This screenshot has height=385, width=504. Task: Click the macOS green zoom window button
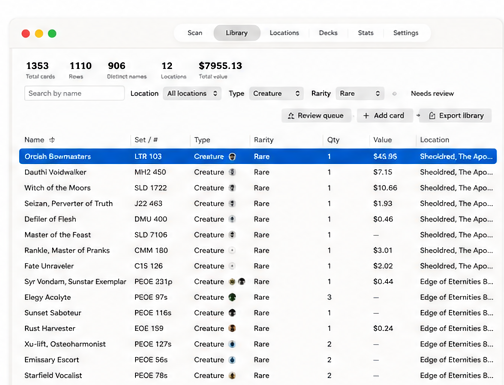pyautogui.click(x=52, y=33)
